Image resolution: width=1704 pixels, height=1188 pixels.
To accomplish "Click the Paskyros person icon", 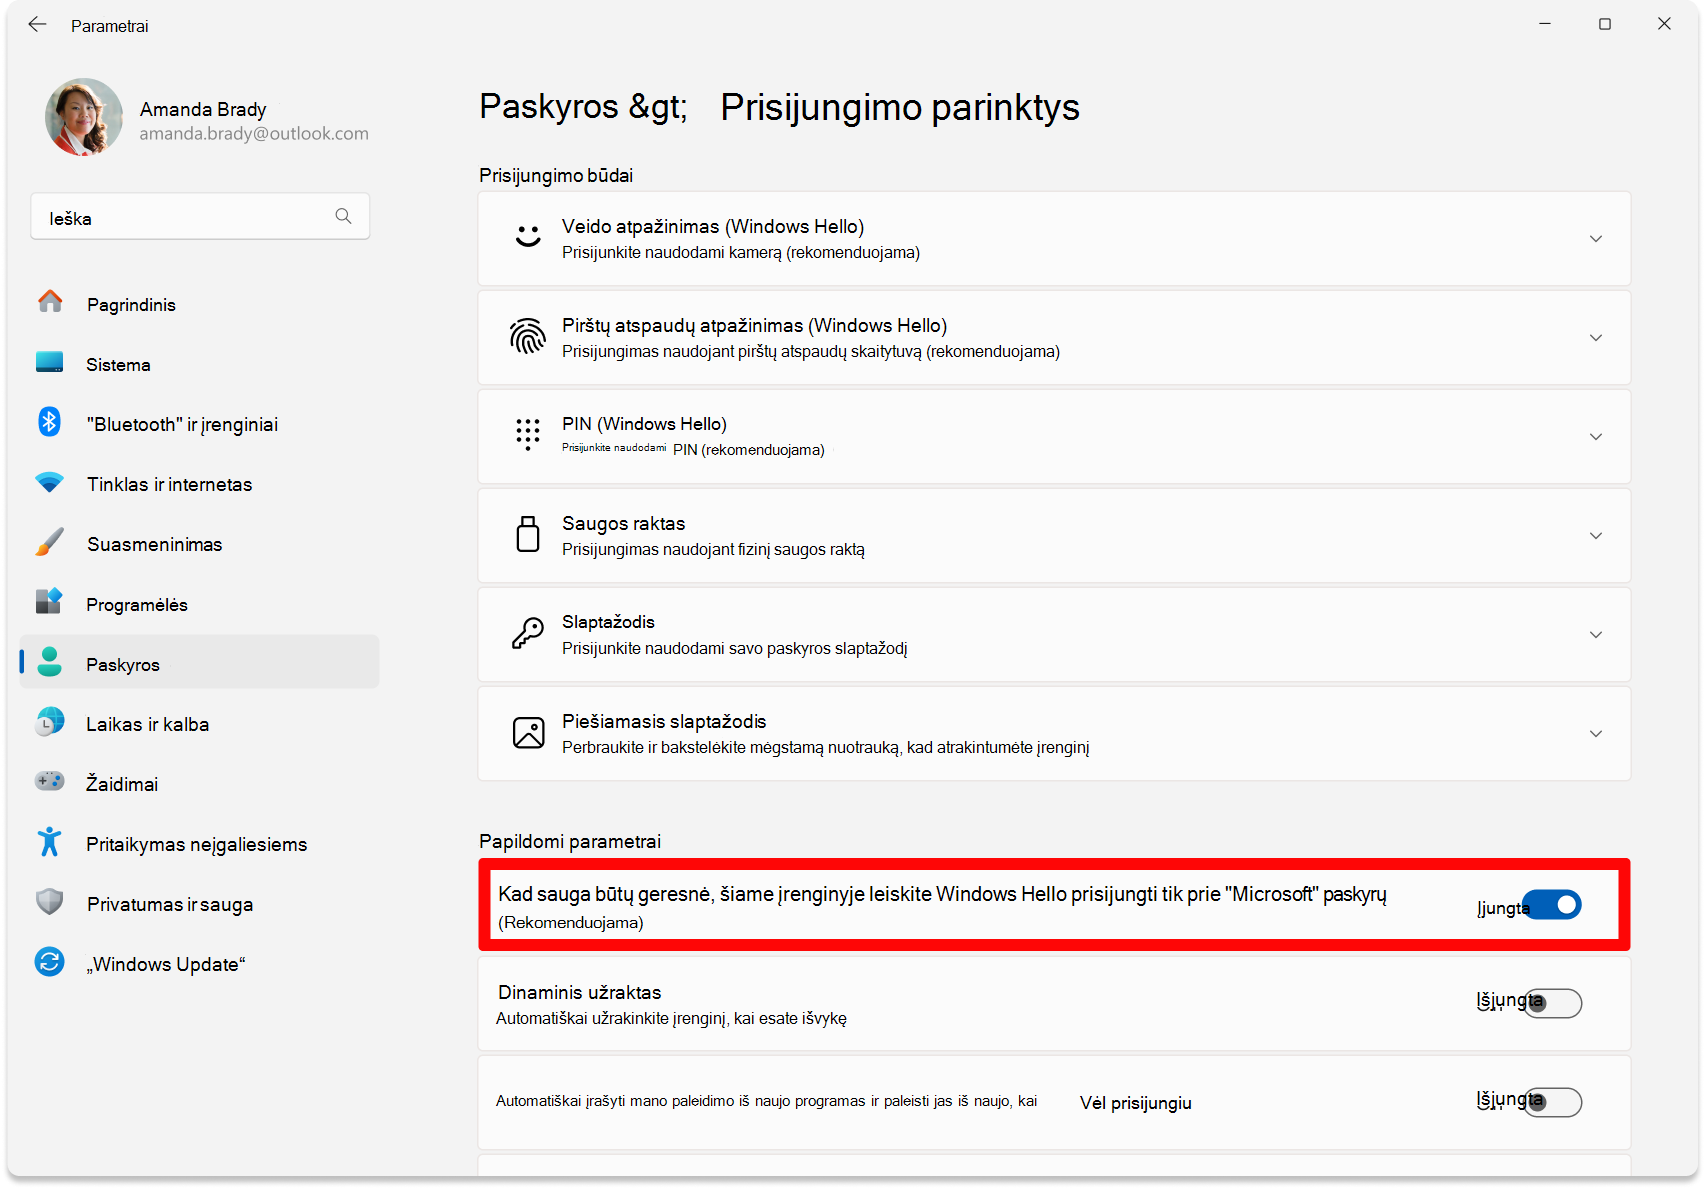I will tap(49, 662).
